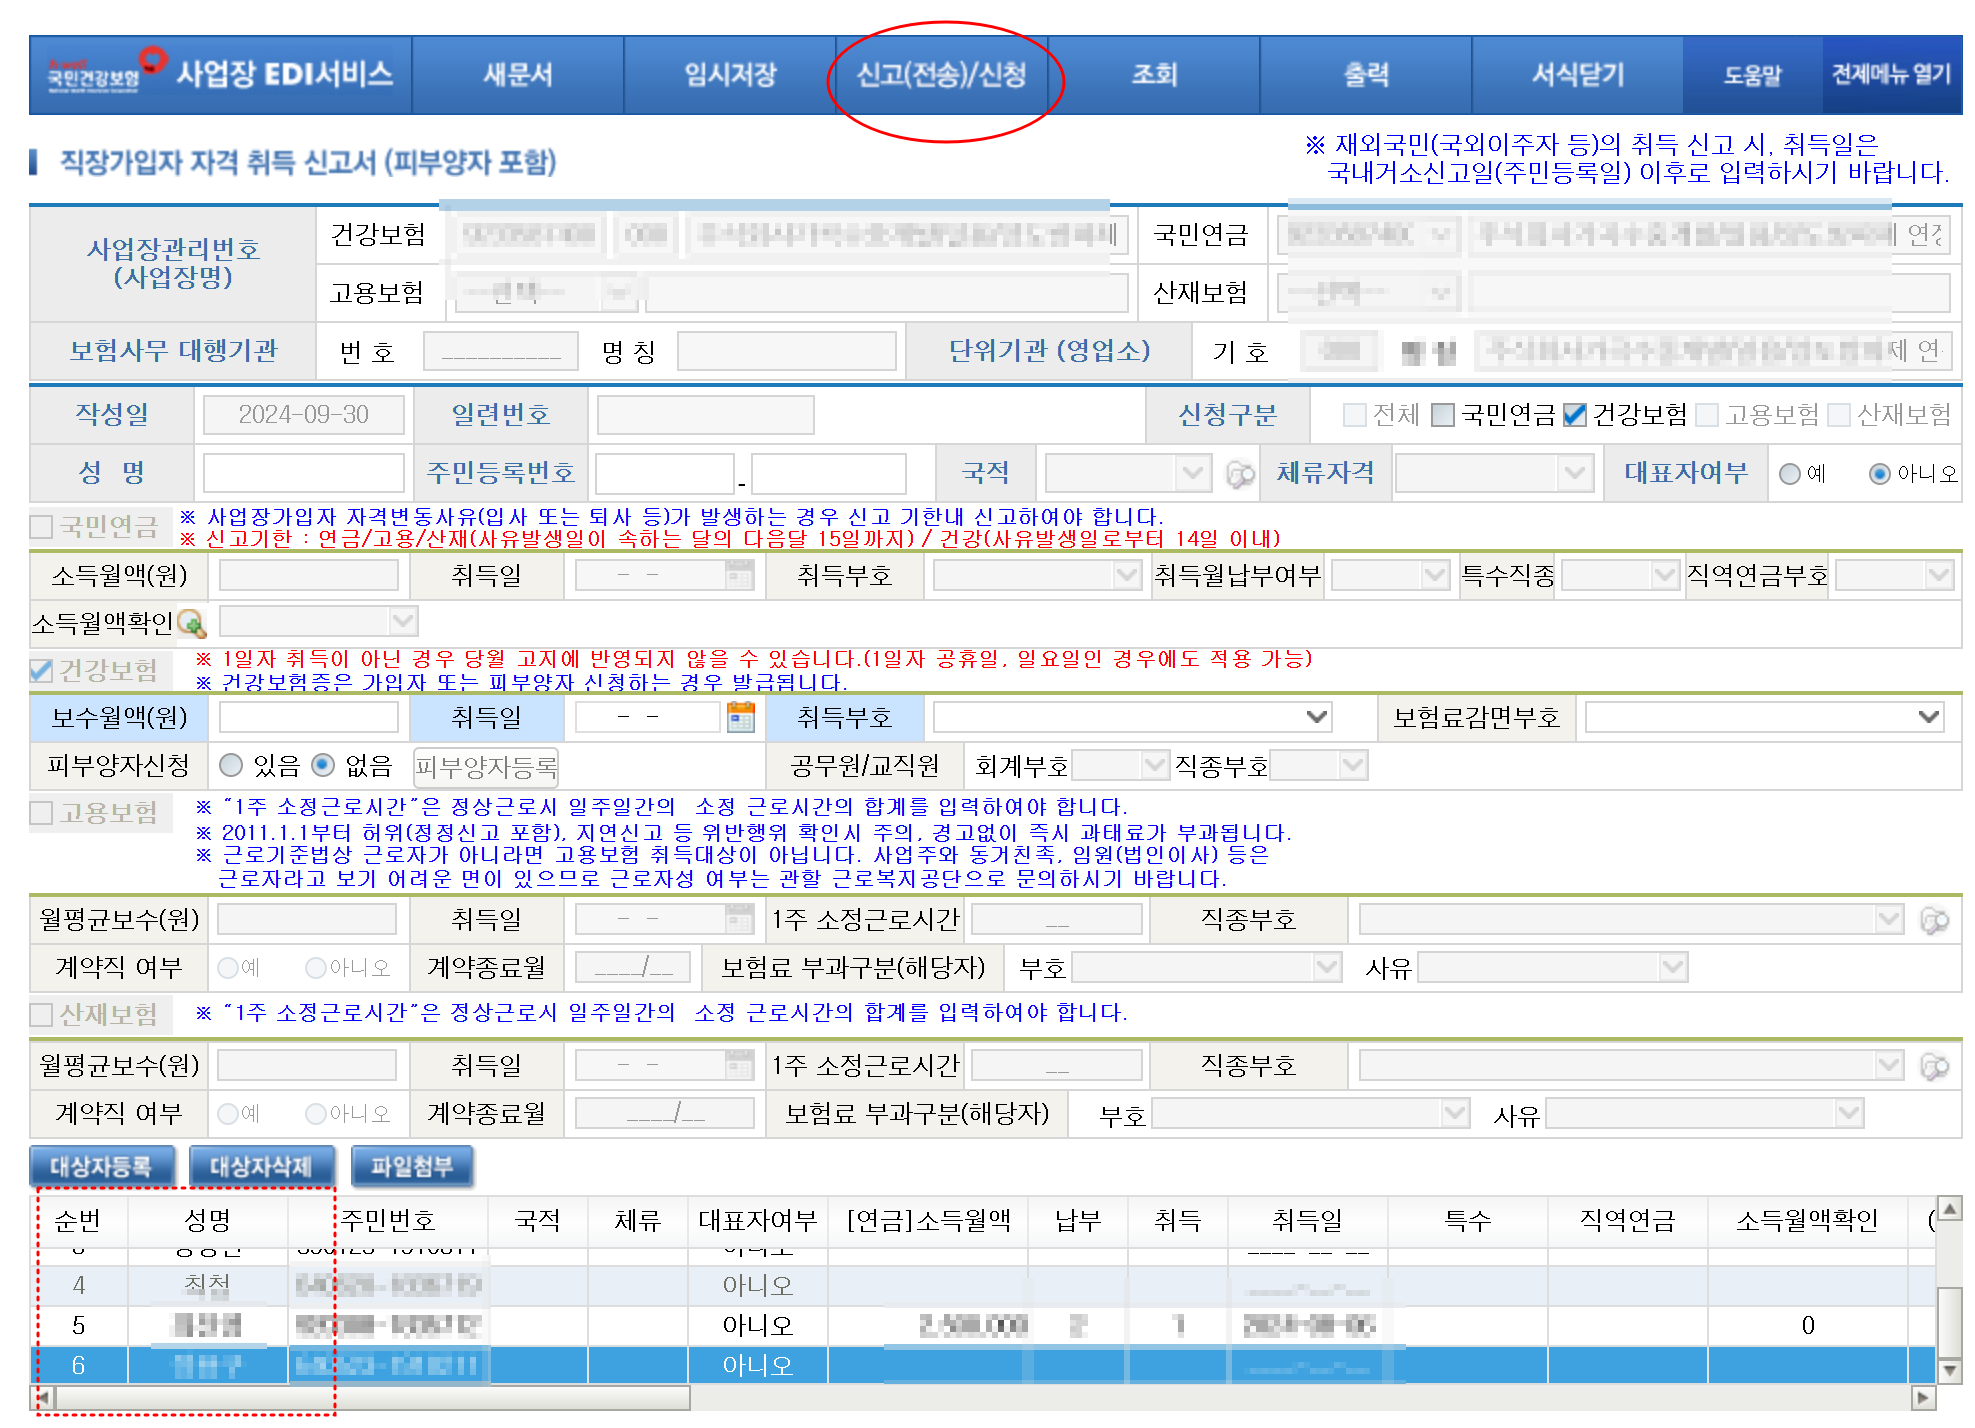Select 있음 for 피부양자신청
The image size is (1975, 1428).
point(231,765)
